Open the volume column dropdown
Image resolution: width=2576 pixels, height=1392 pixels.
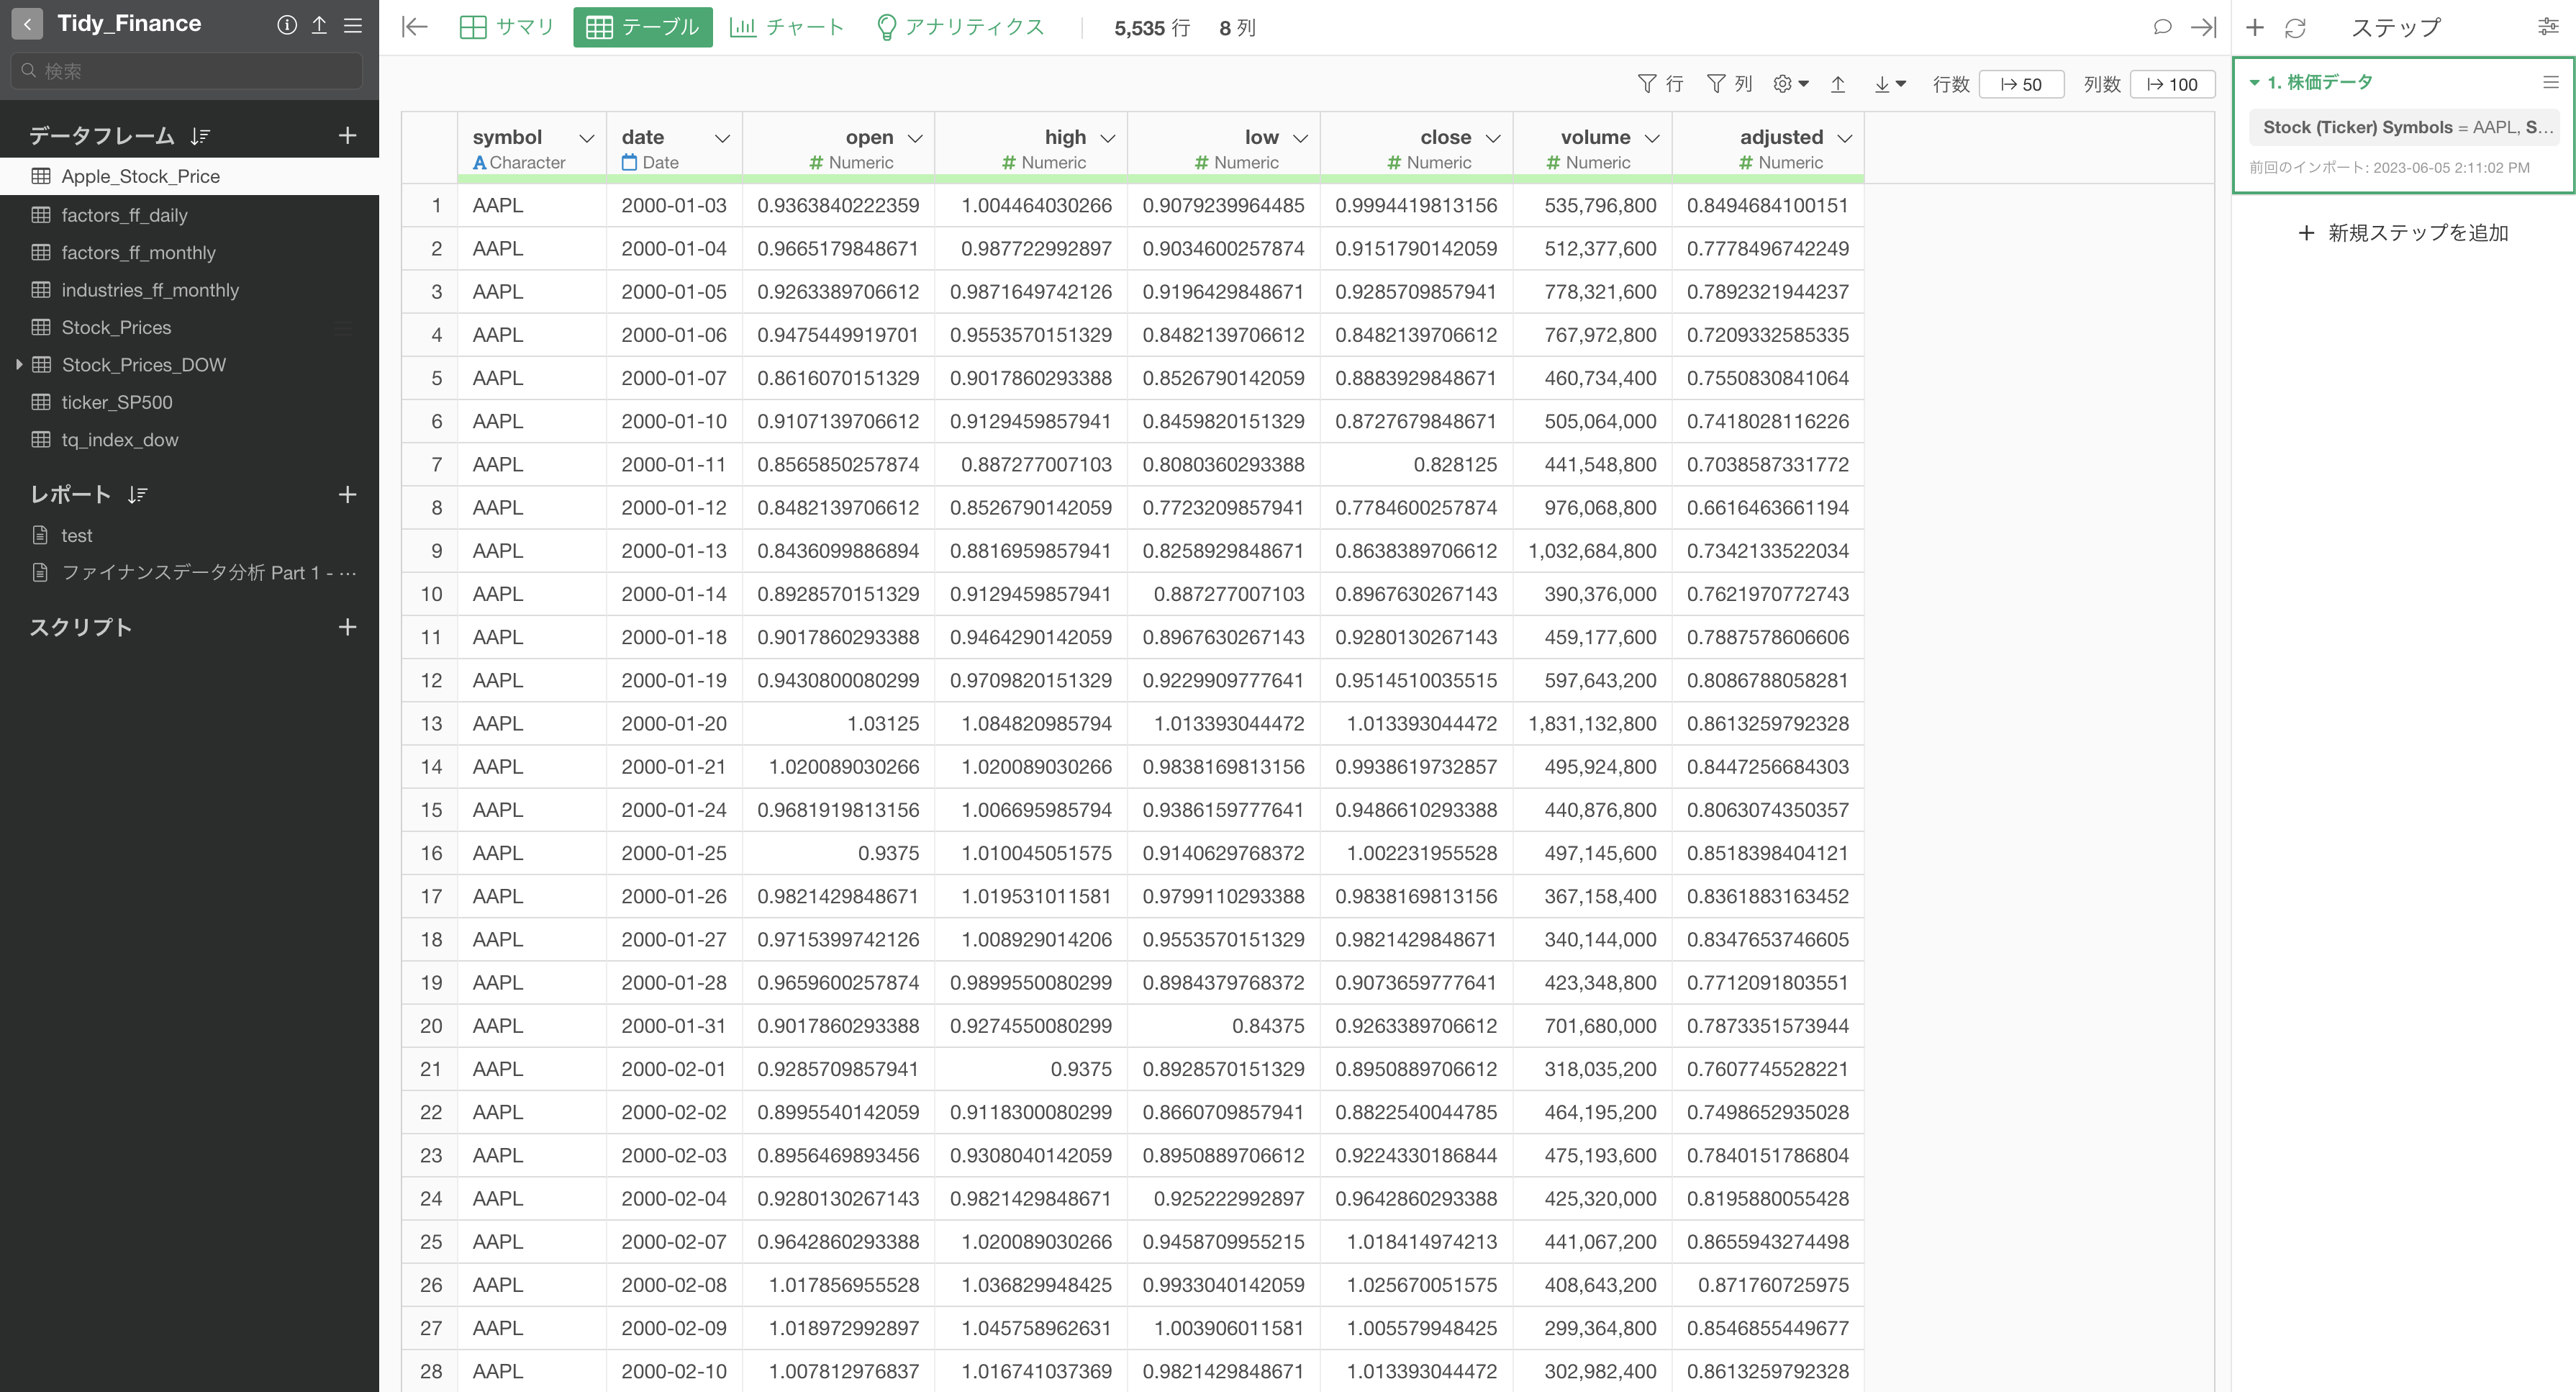click(1652, 138)
